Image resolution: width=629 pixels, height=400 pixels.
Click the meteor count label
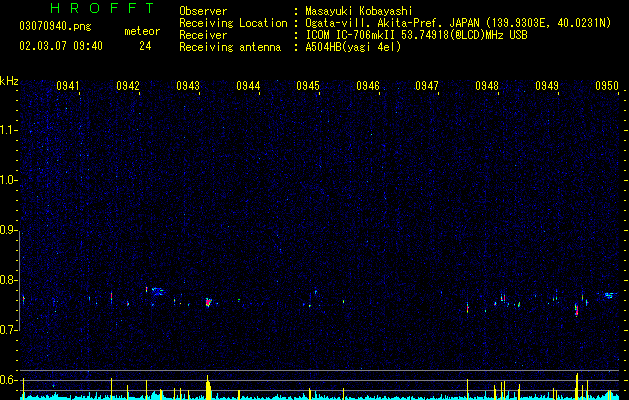click(x=142, y=31)
